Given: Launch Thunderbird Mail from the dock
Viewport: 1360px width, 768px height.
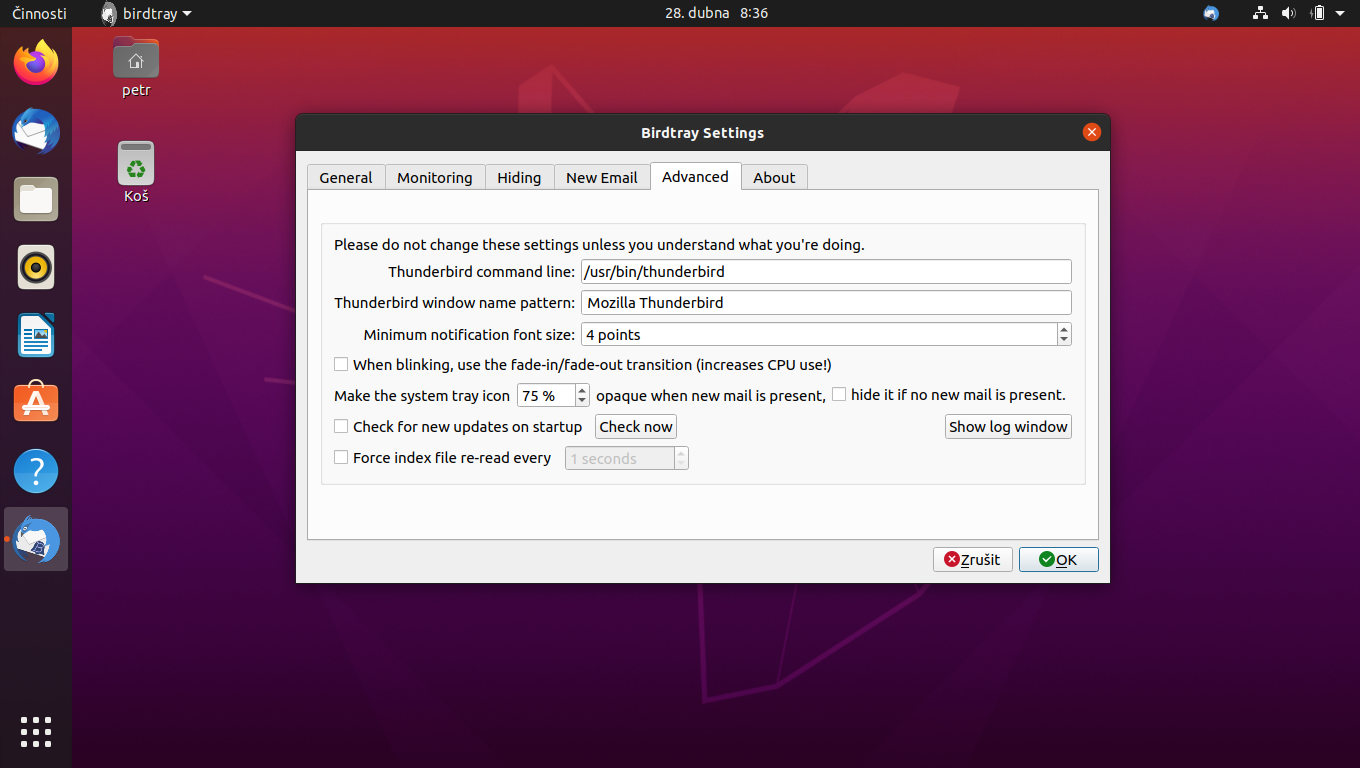Looking at the screenshot, I should pos(36,131).
